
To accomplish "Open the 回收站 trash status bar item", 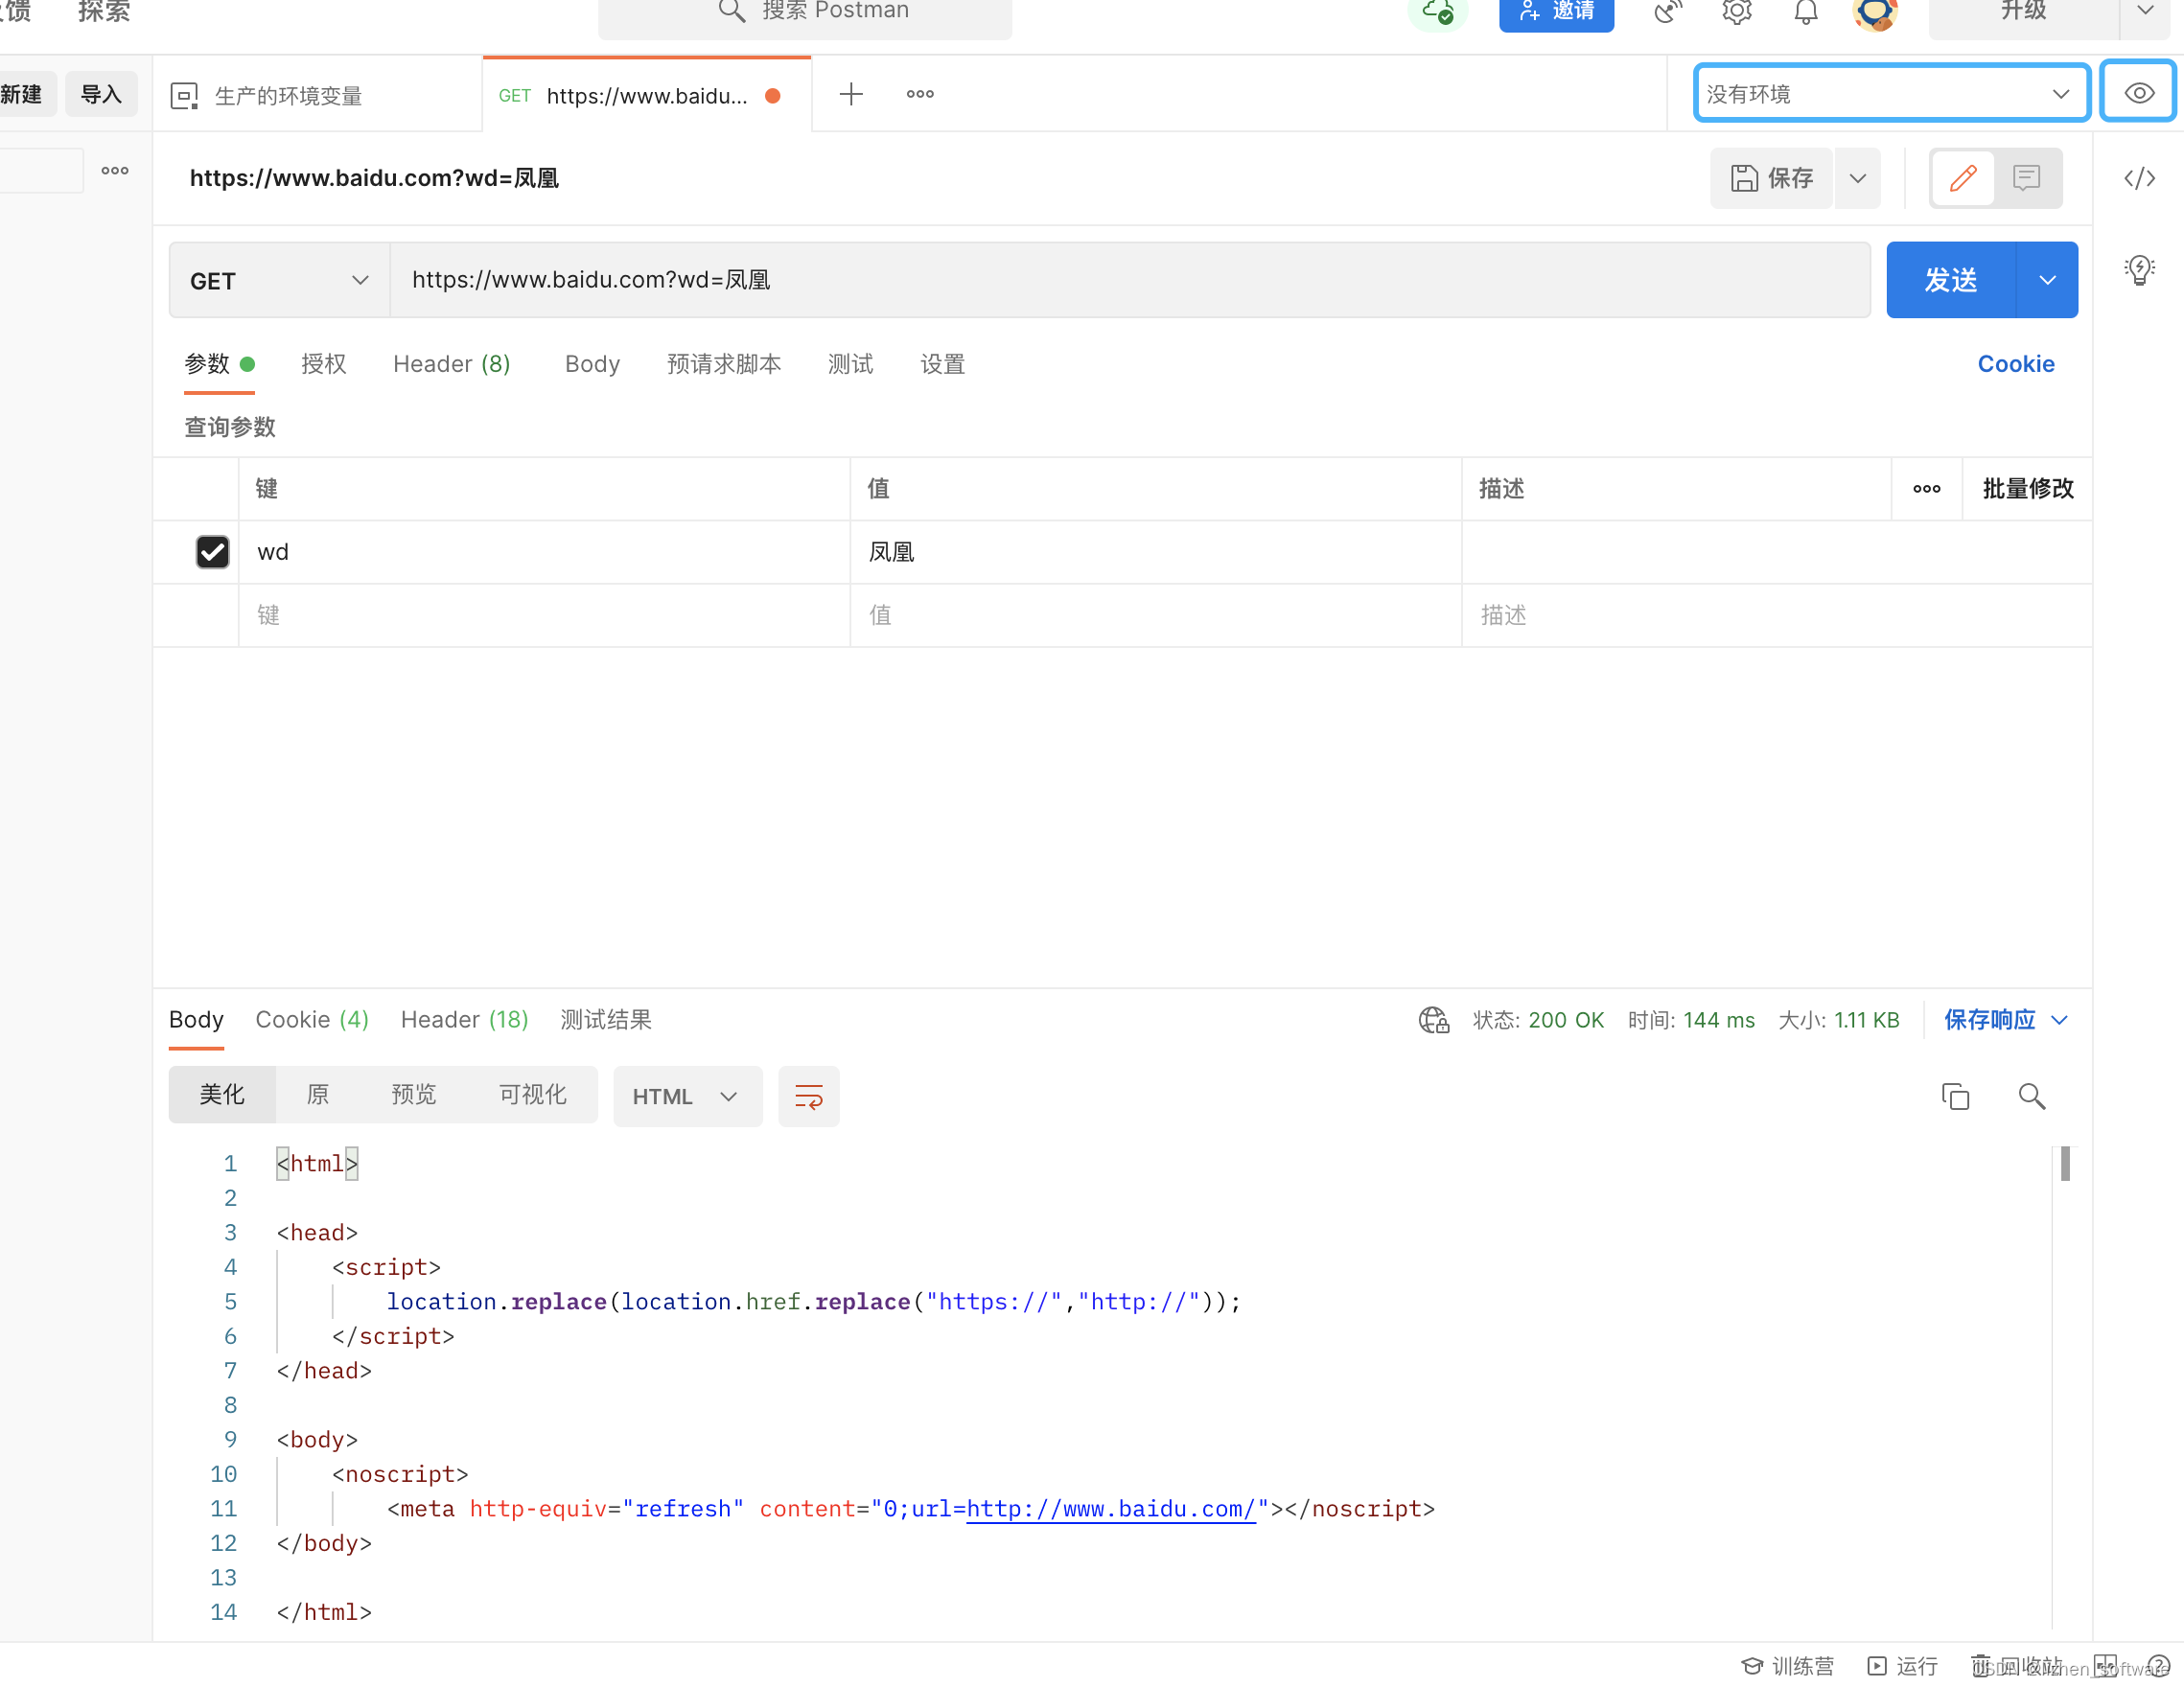I will click(2017, 1665).
